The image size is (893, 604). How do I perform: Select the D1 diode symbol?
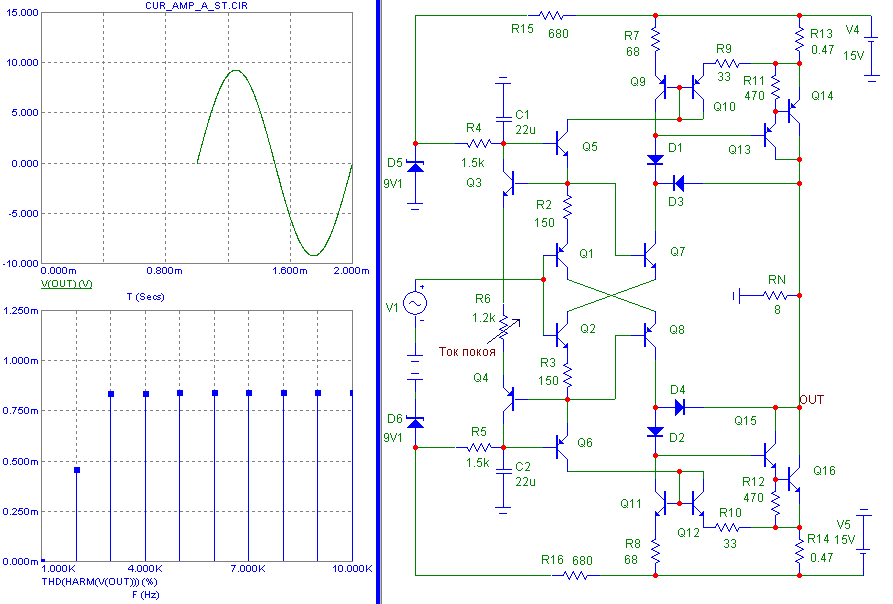[656, 159]
